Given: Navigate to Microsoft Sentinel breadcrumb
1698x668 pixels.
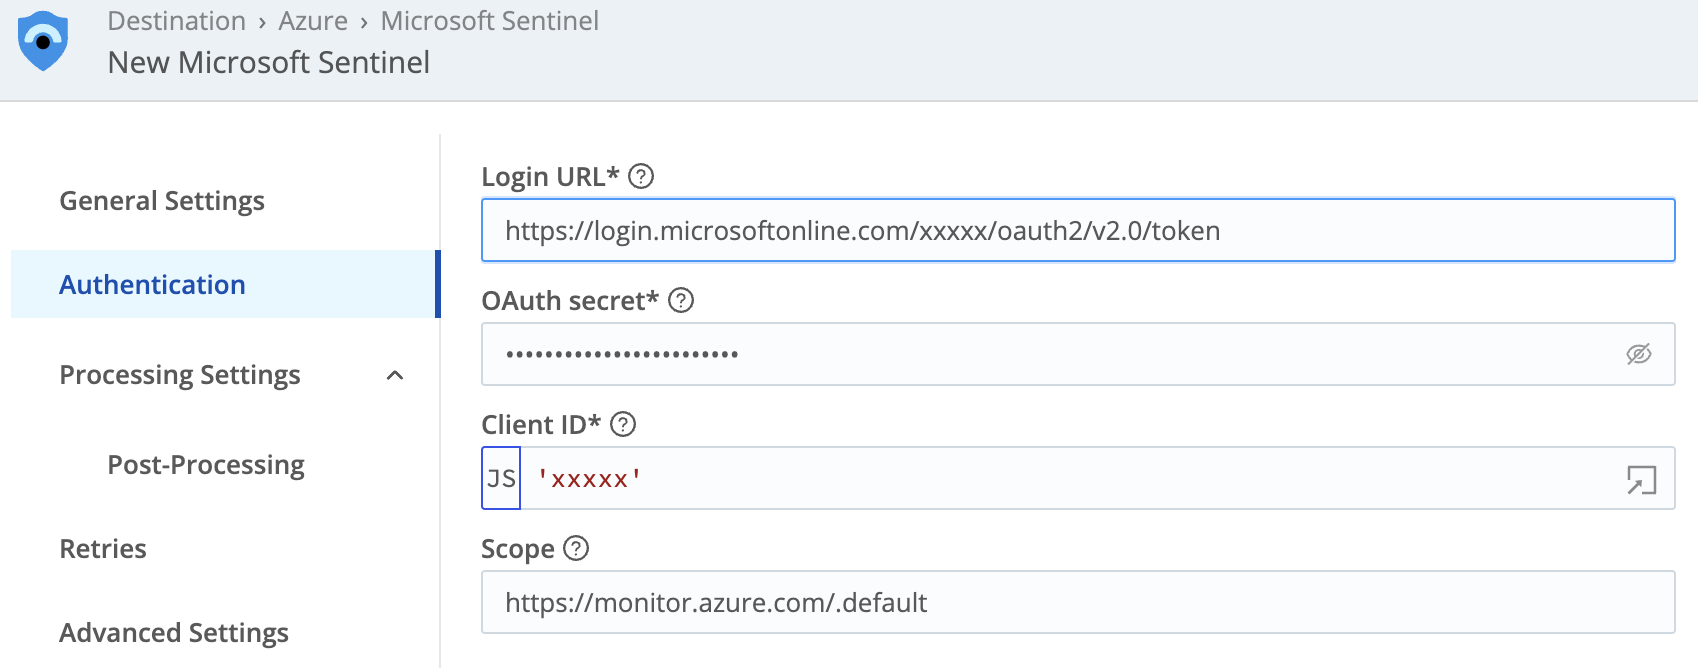Looking at the screenshot, I should coord(490,21).
